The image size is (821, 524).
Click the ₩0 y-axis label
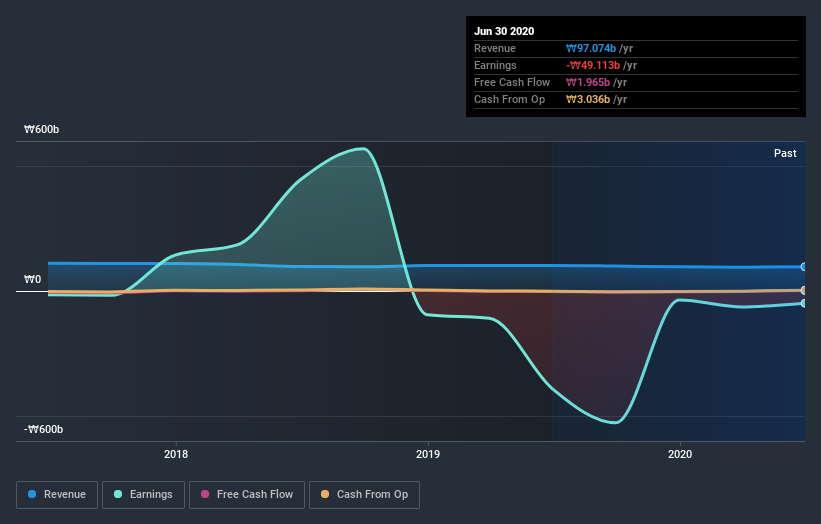(32, 280)
